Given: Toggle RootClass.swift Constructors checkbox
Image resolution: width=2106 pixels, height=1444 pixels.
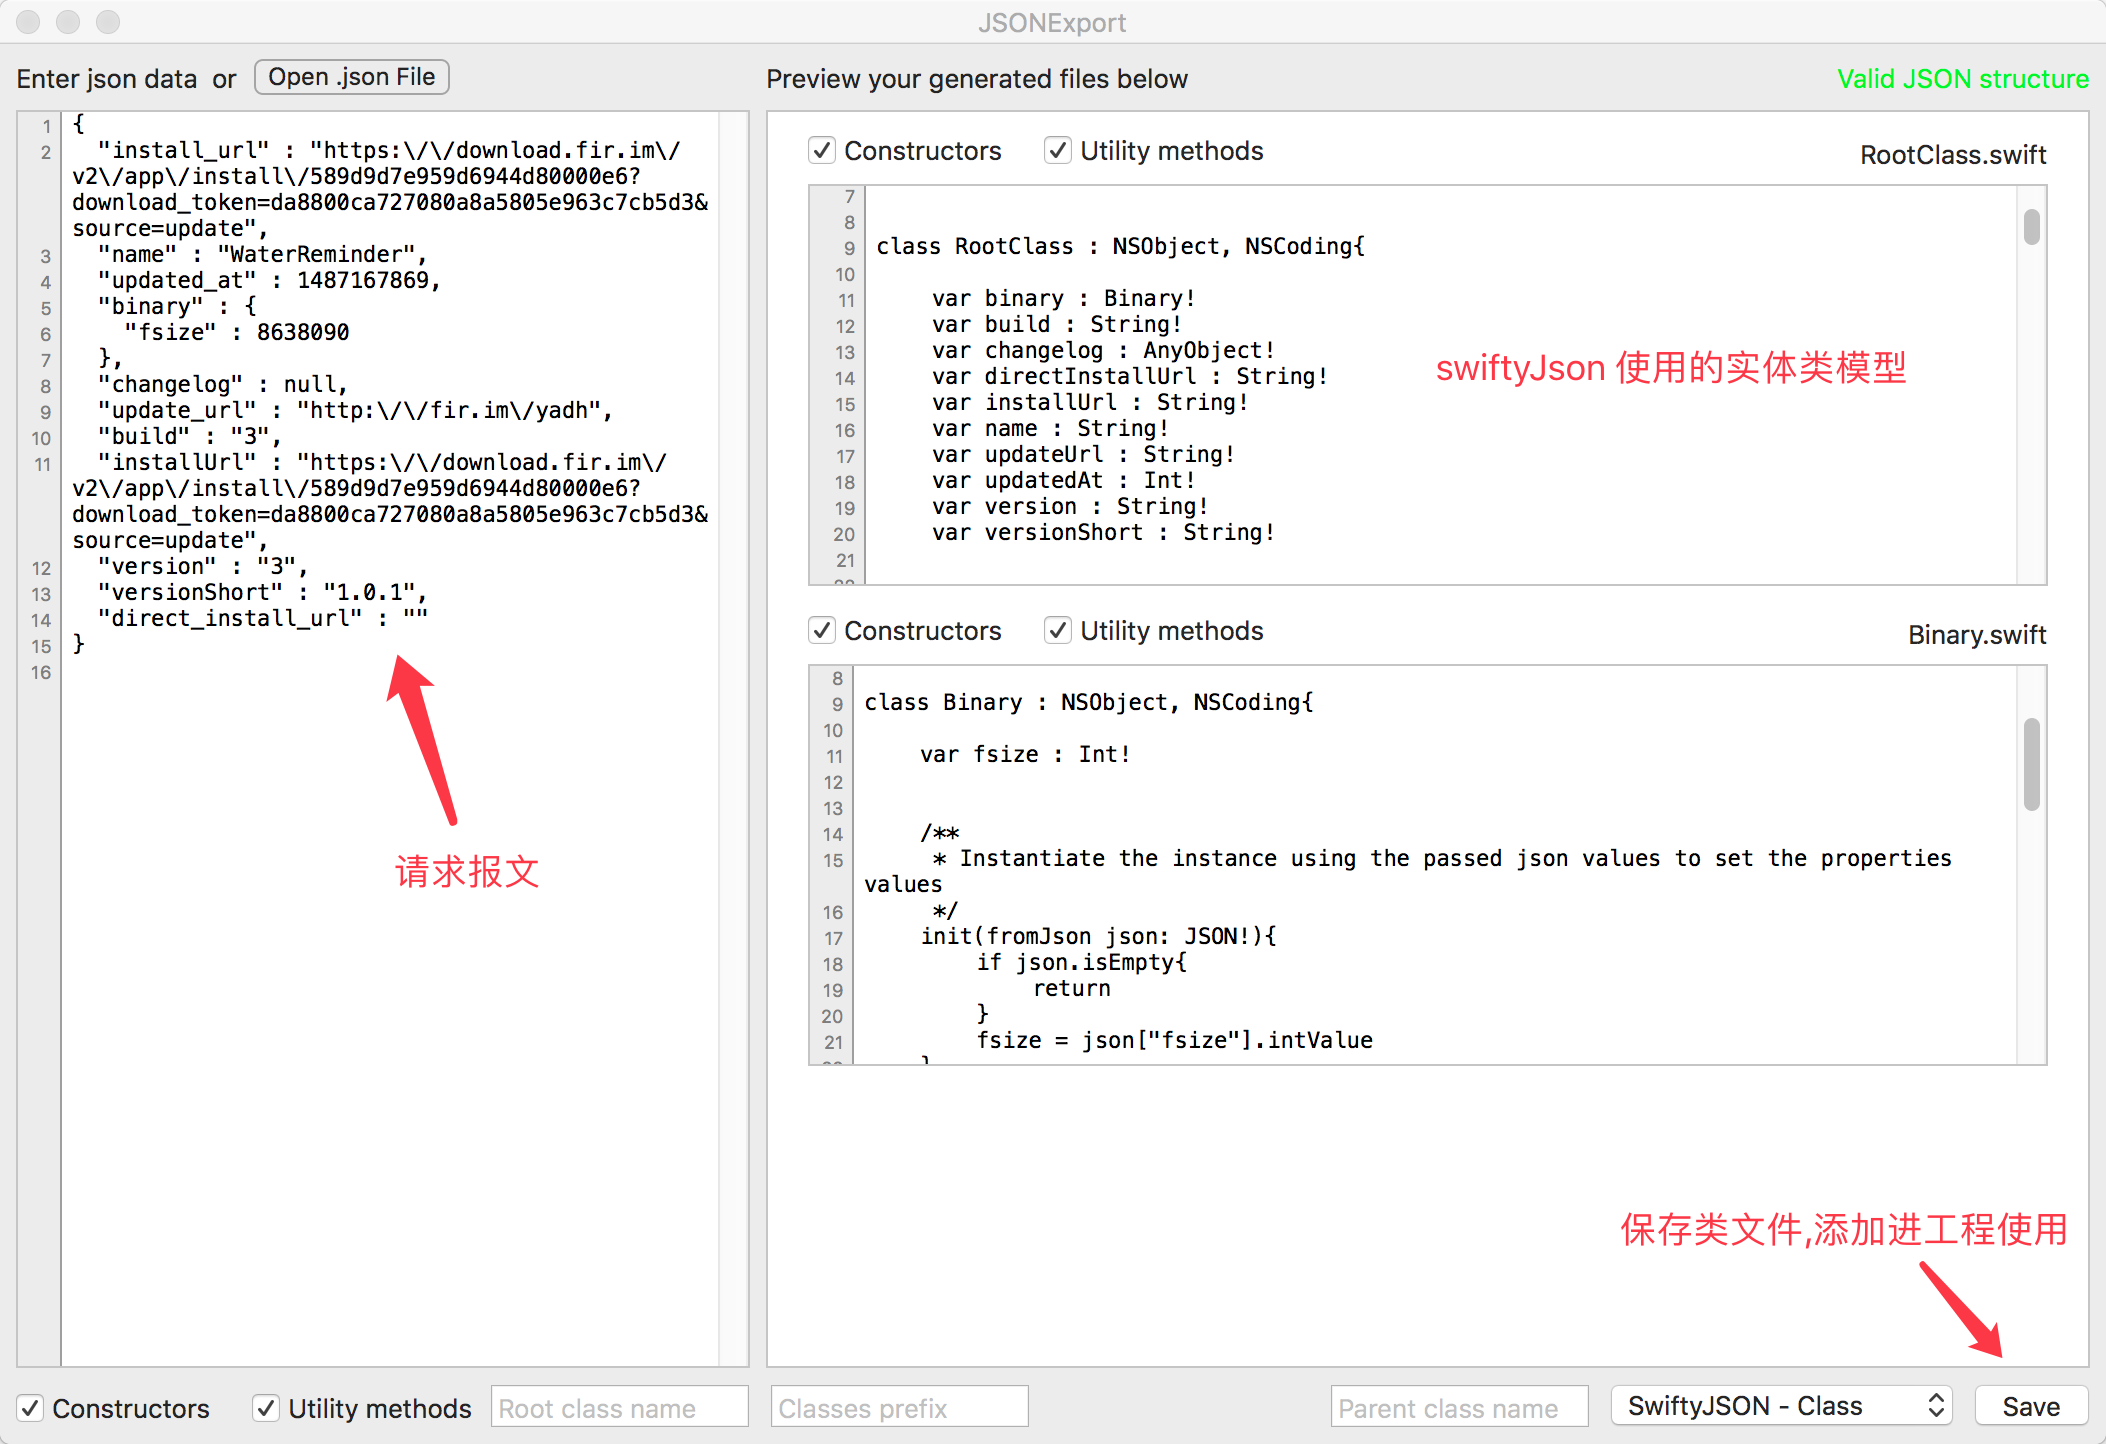Looking at the screenshot, I should 822,151.
